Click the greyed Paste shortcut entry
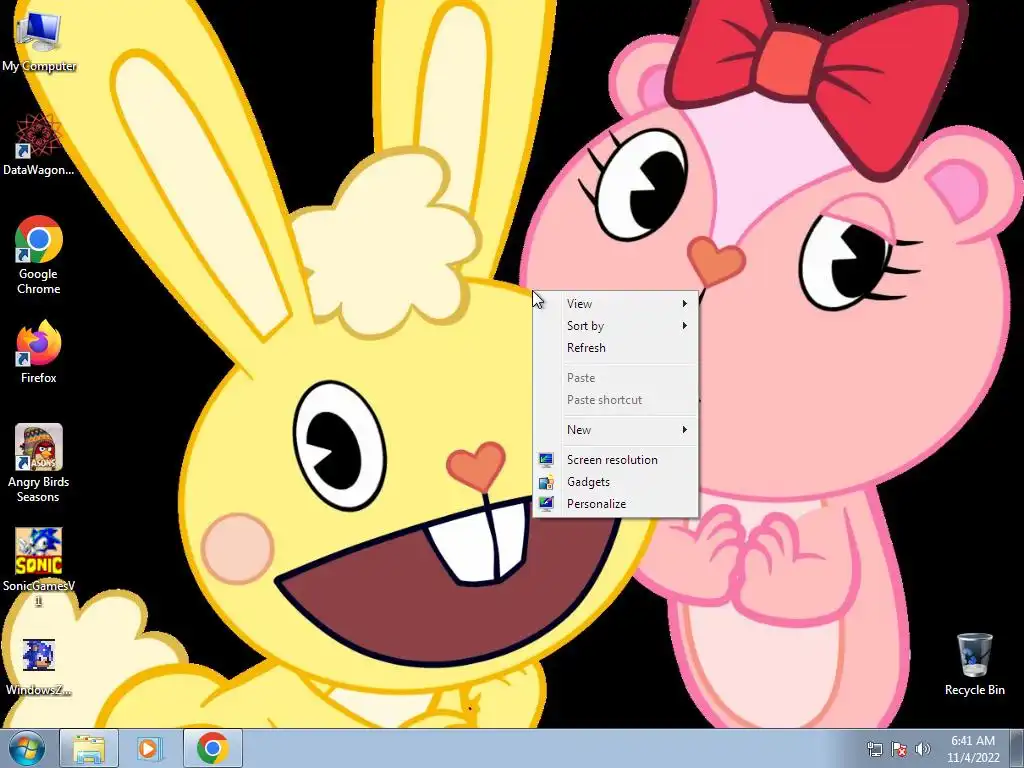This screenshot has height=768, width=1024. pos(616,400)
